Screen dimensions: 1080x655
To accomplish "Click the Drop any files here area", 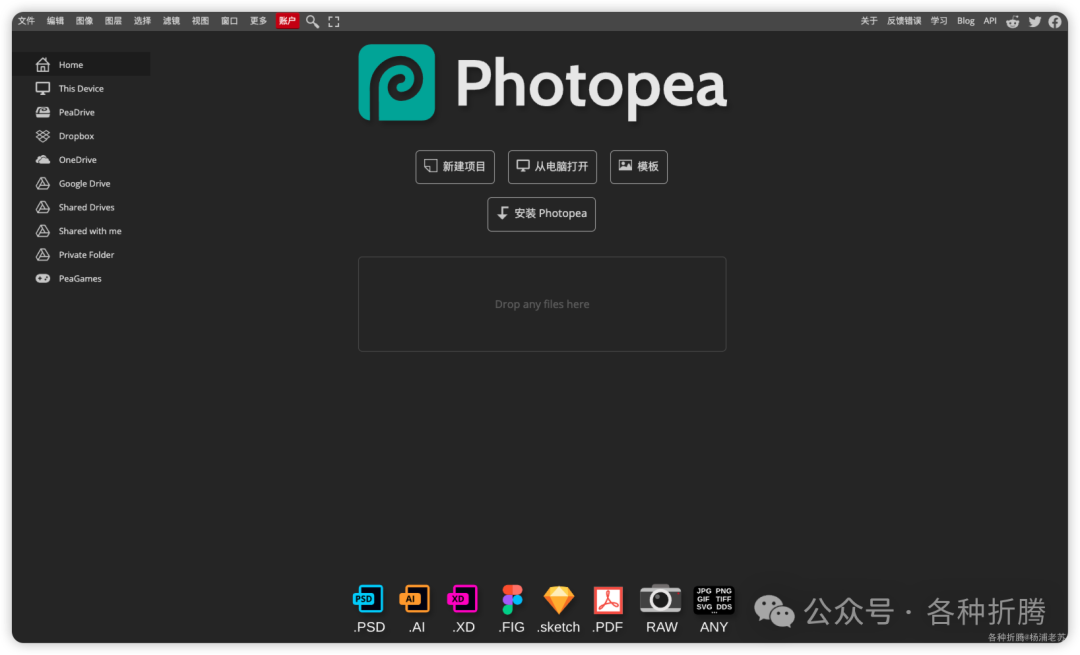I will pos(542,304).
